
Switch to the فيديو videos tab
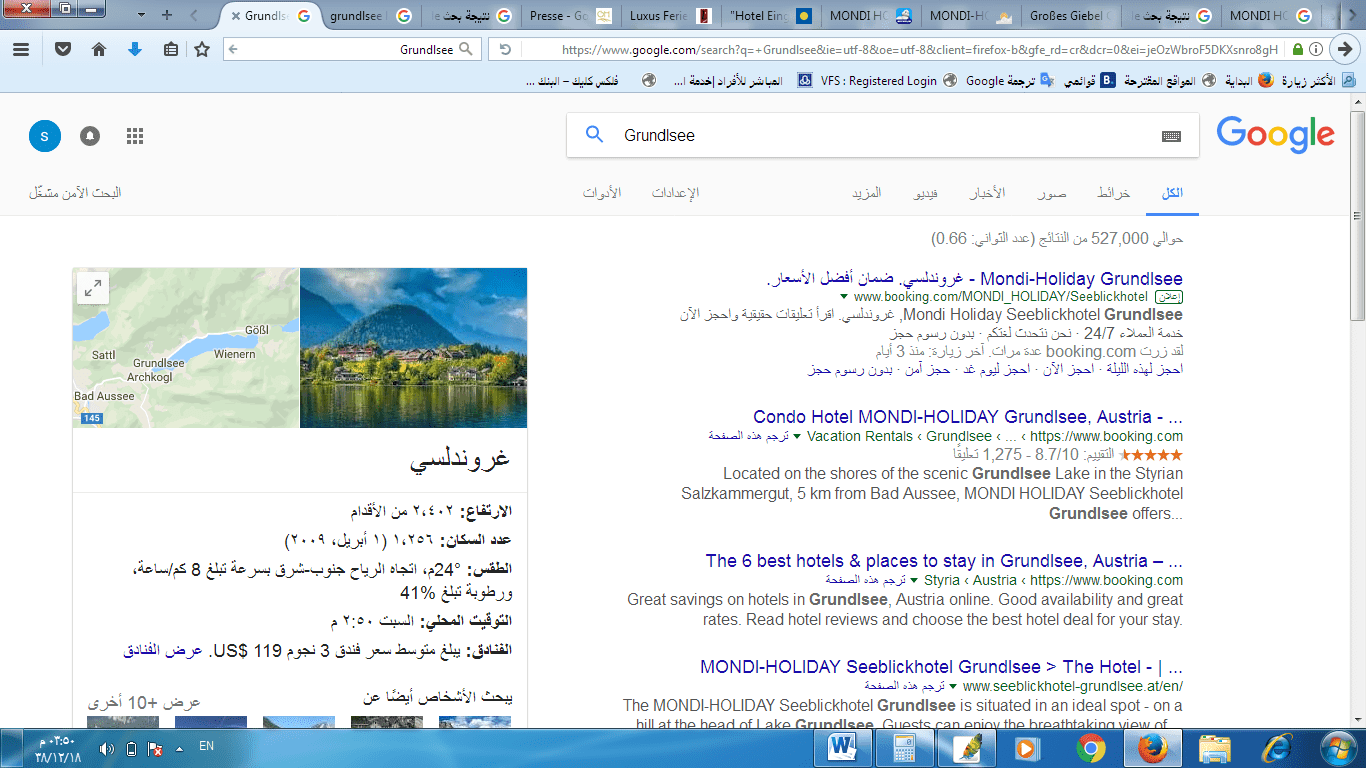(926, 193)
